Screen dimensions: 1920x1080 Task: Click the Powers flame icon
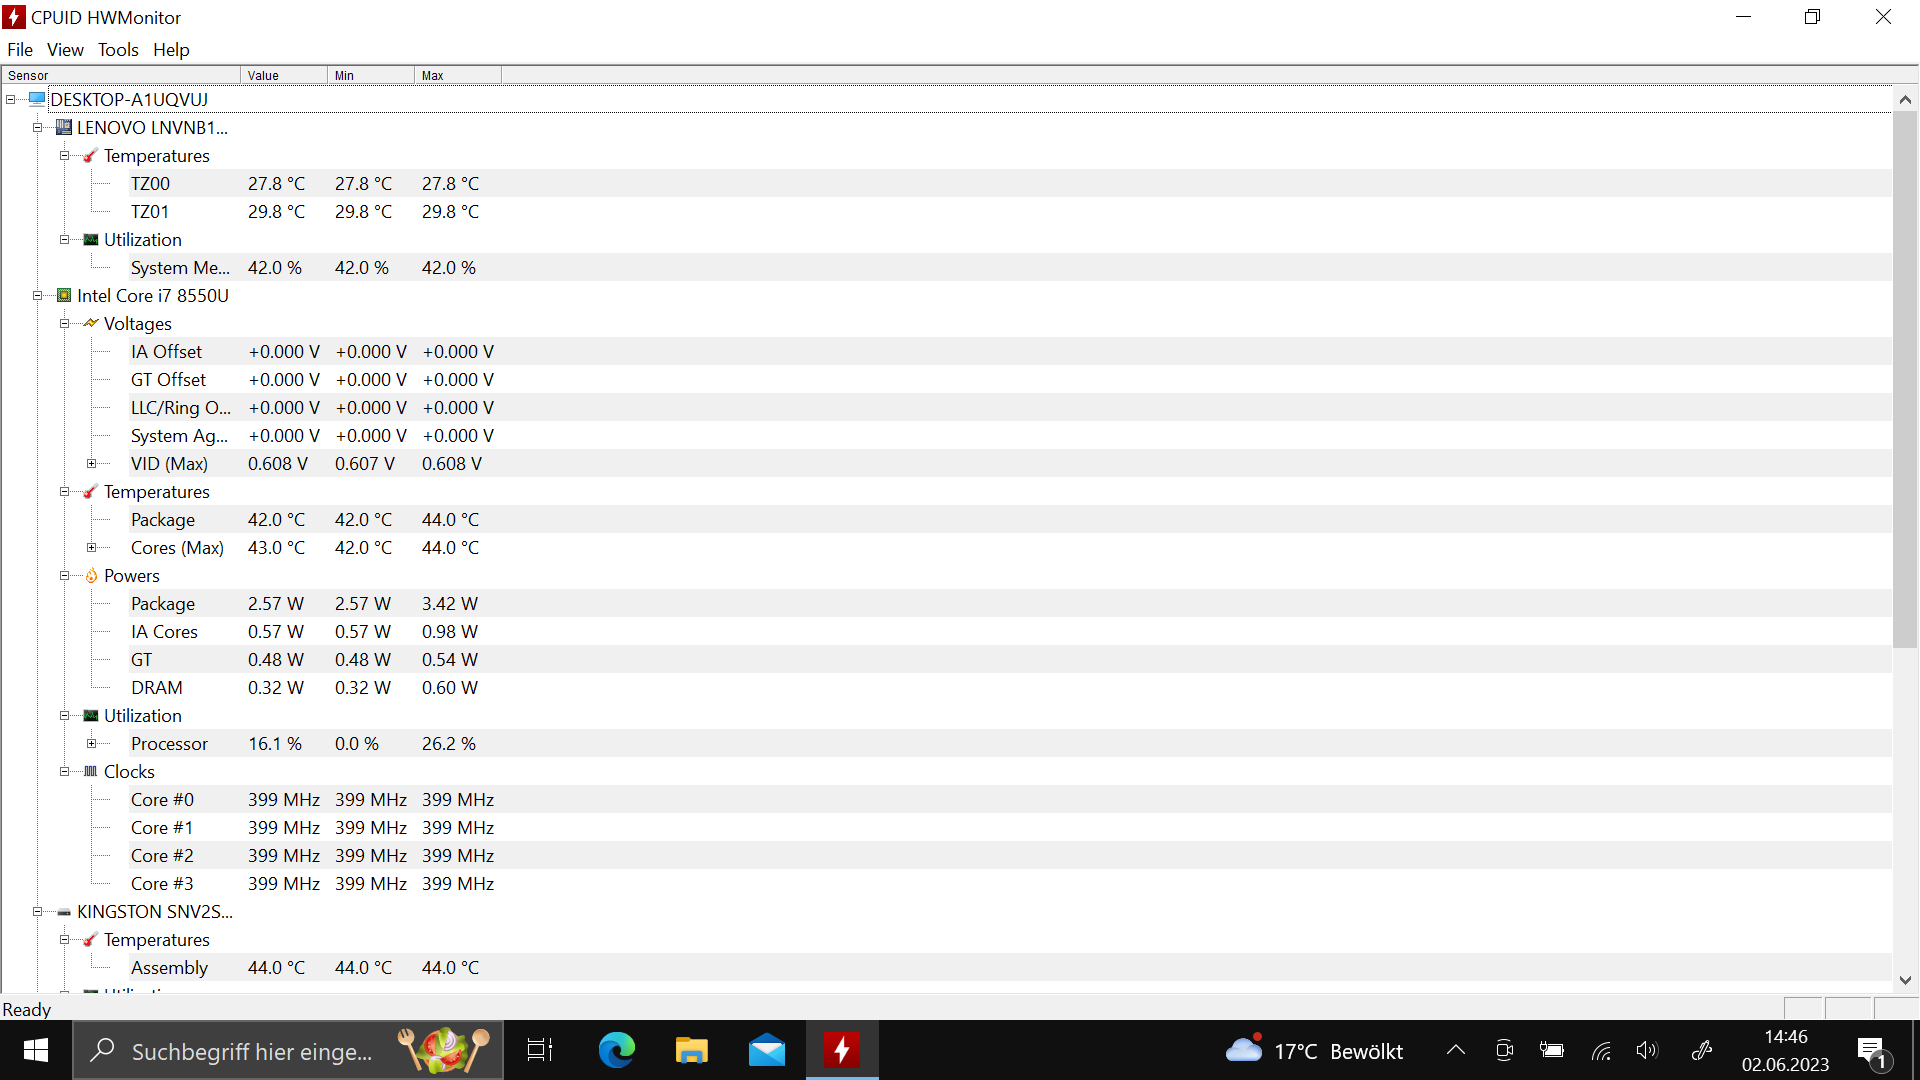click(x=91, y=576)
